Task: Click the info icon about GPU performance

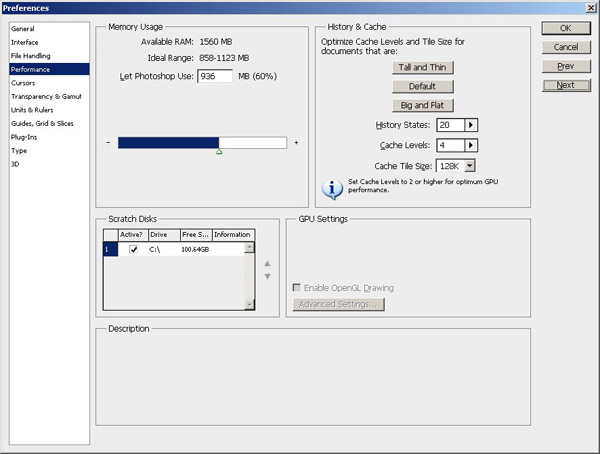Action: point(332,189)
